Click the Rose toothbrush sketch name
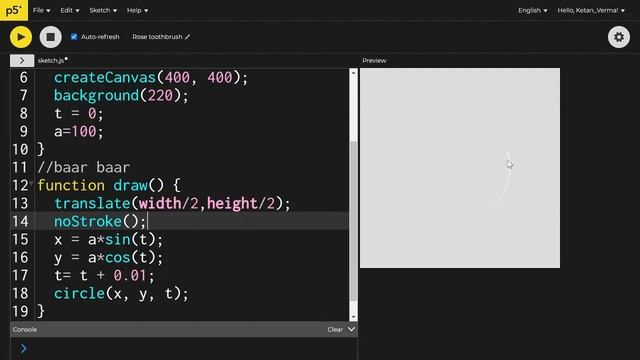This screenshot has width=640, height=360. point(157,37)
